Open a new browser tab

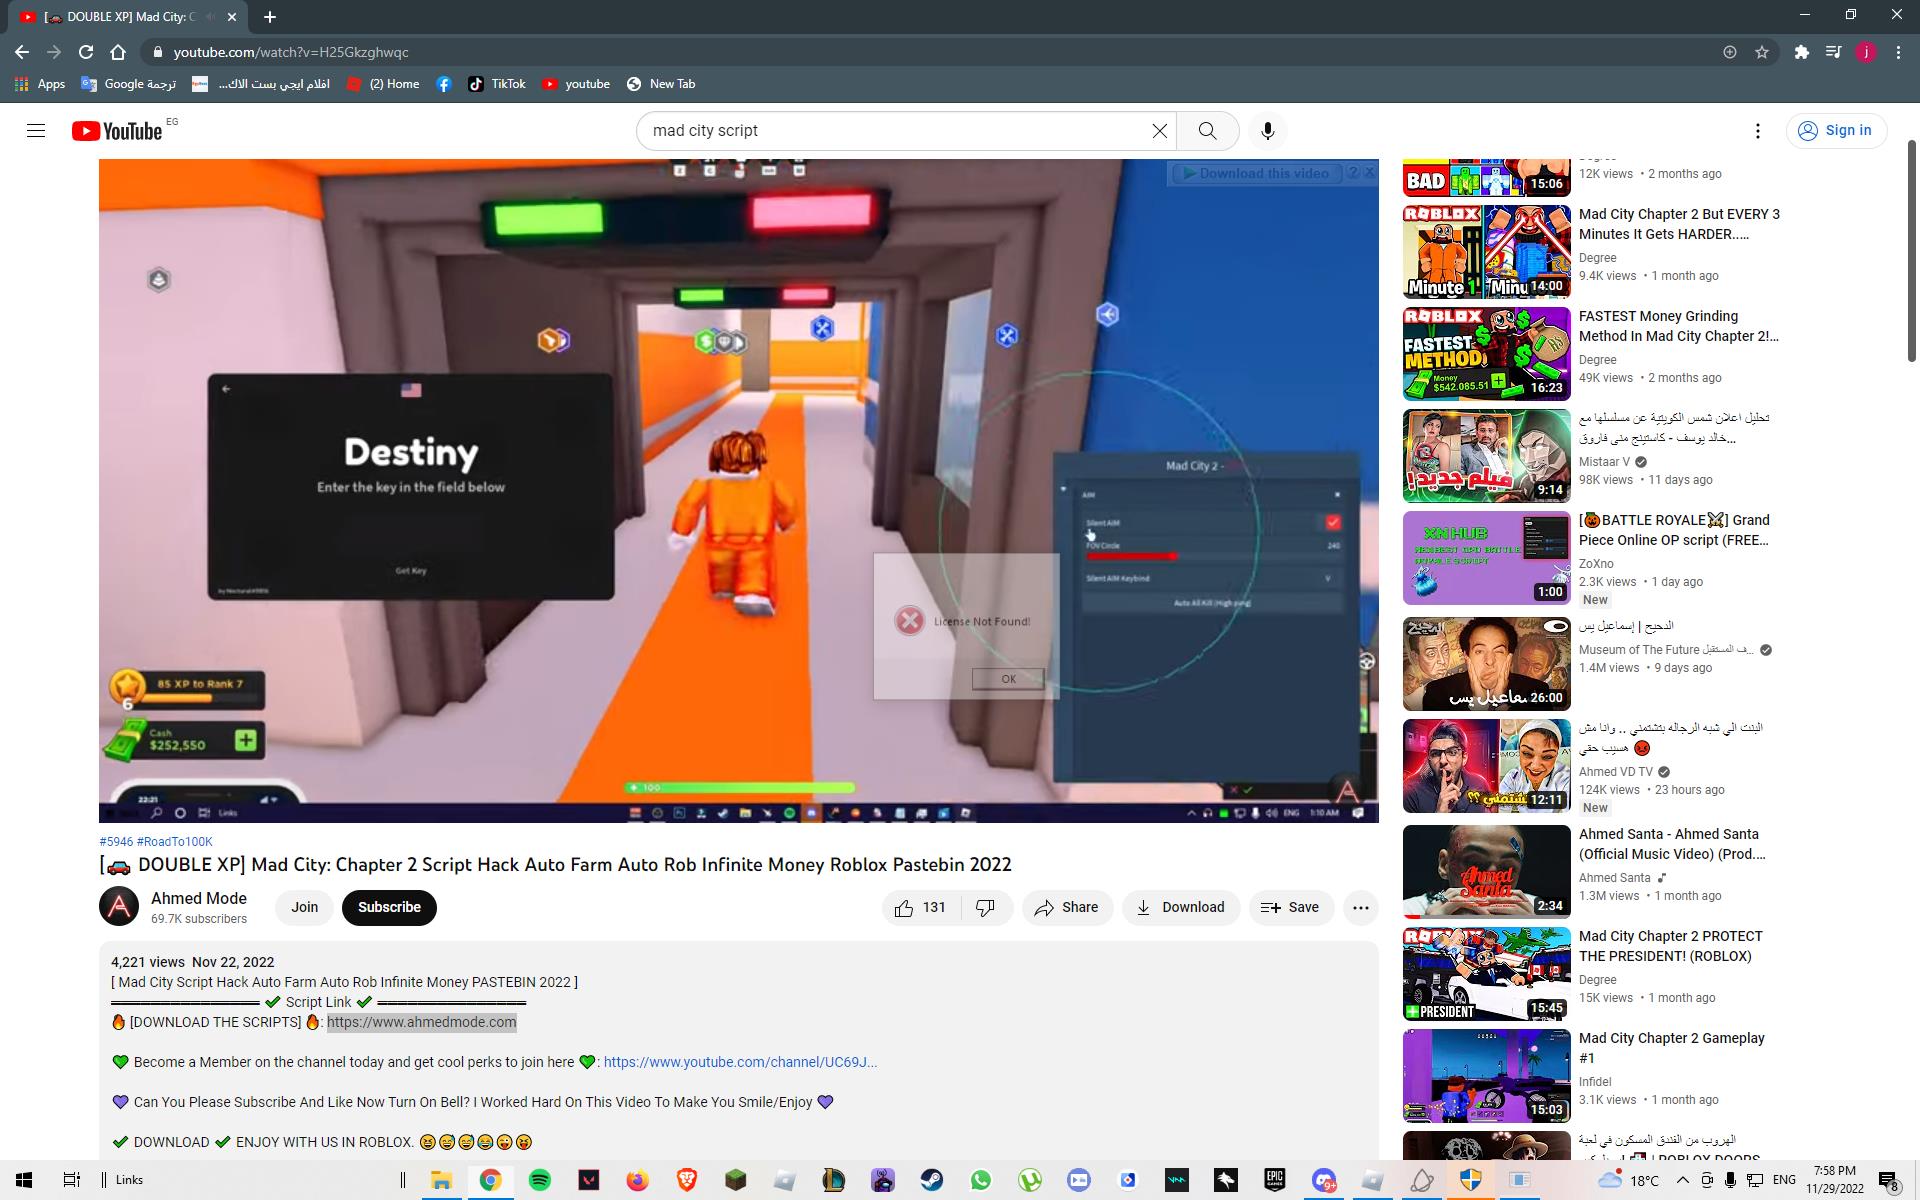270,17
